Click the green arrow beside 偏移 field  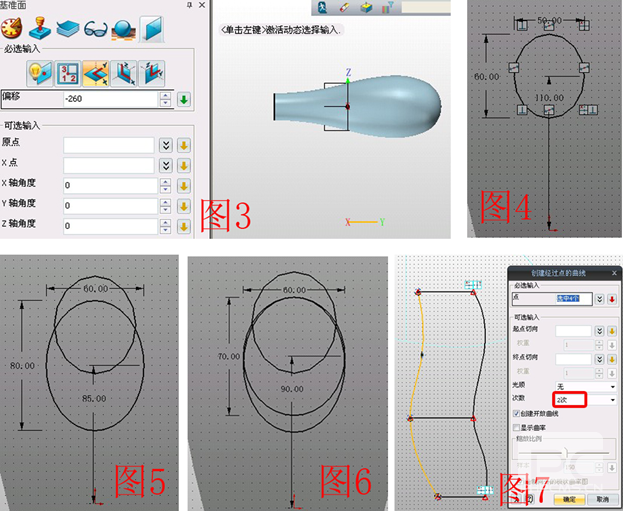pyautogui.click(x=184, y=99)
